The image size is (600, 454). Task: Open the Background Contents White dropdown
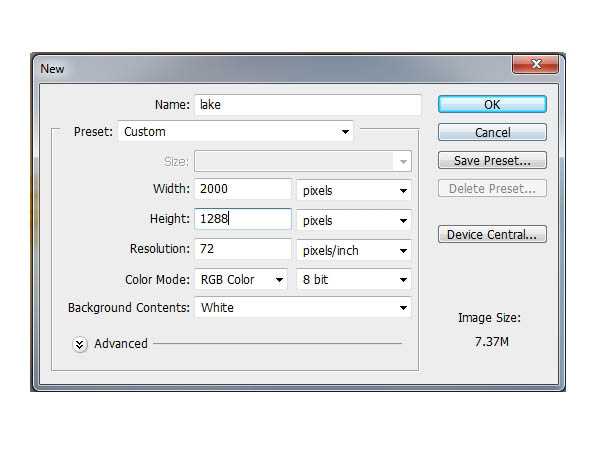click(303, 308)
